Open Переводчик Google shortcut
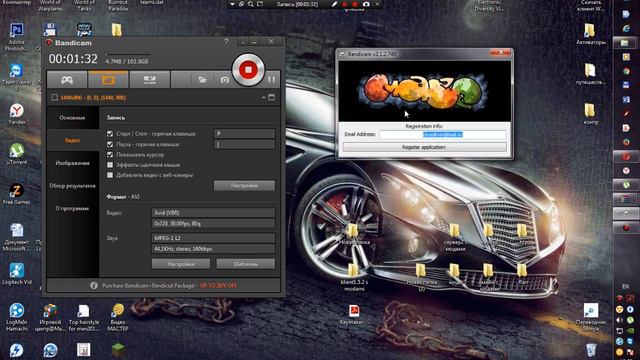The image size is (640, 360). click(591, 317)
